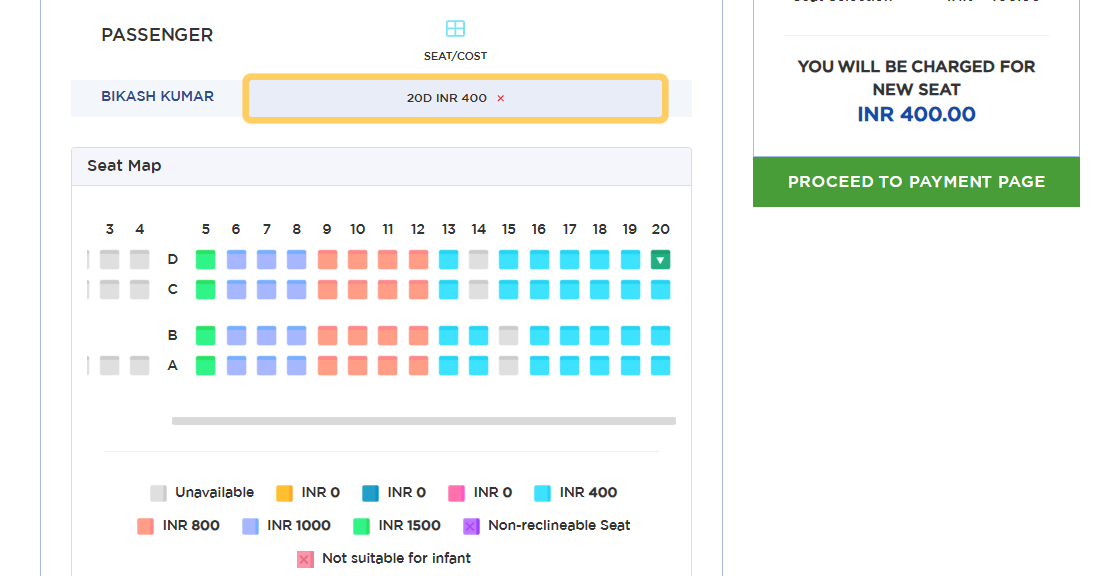Click the Seat Map panel header

[x=381, y=167]
